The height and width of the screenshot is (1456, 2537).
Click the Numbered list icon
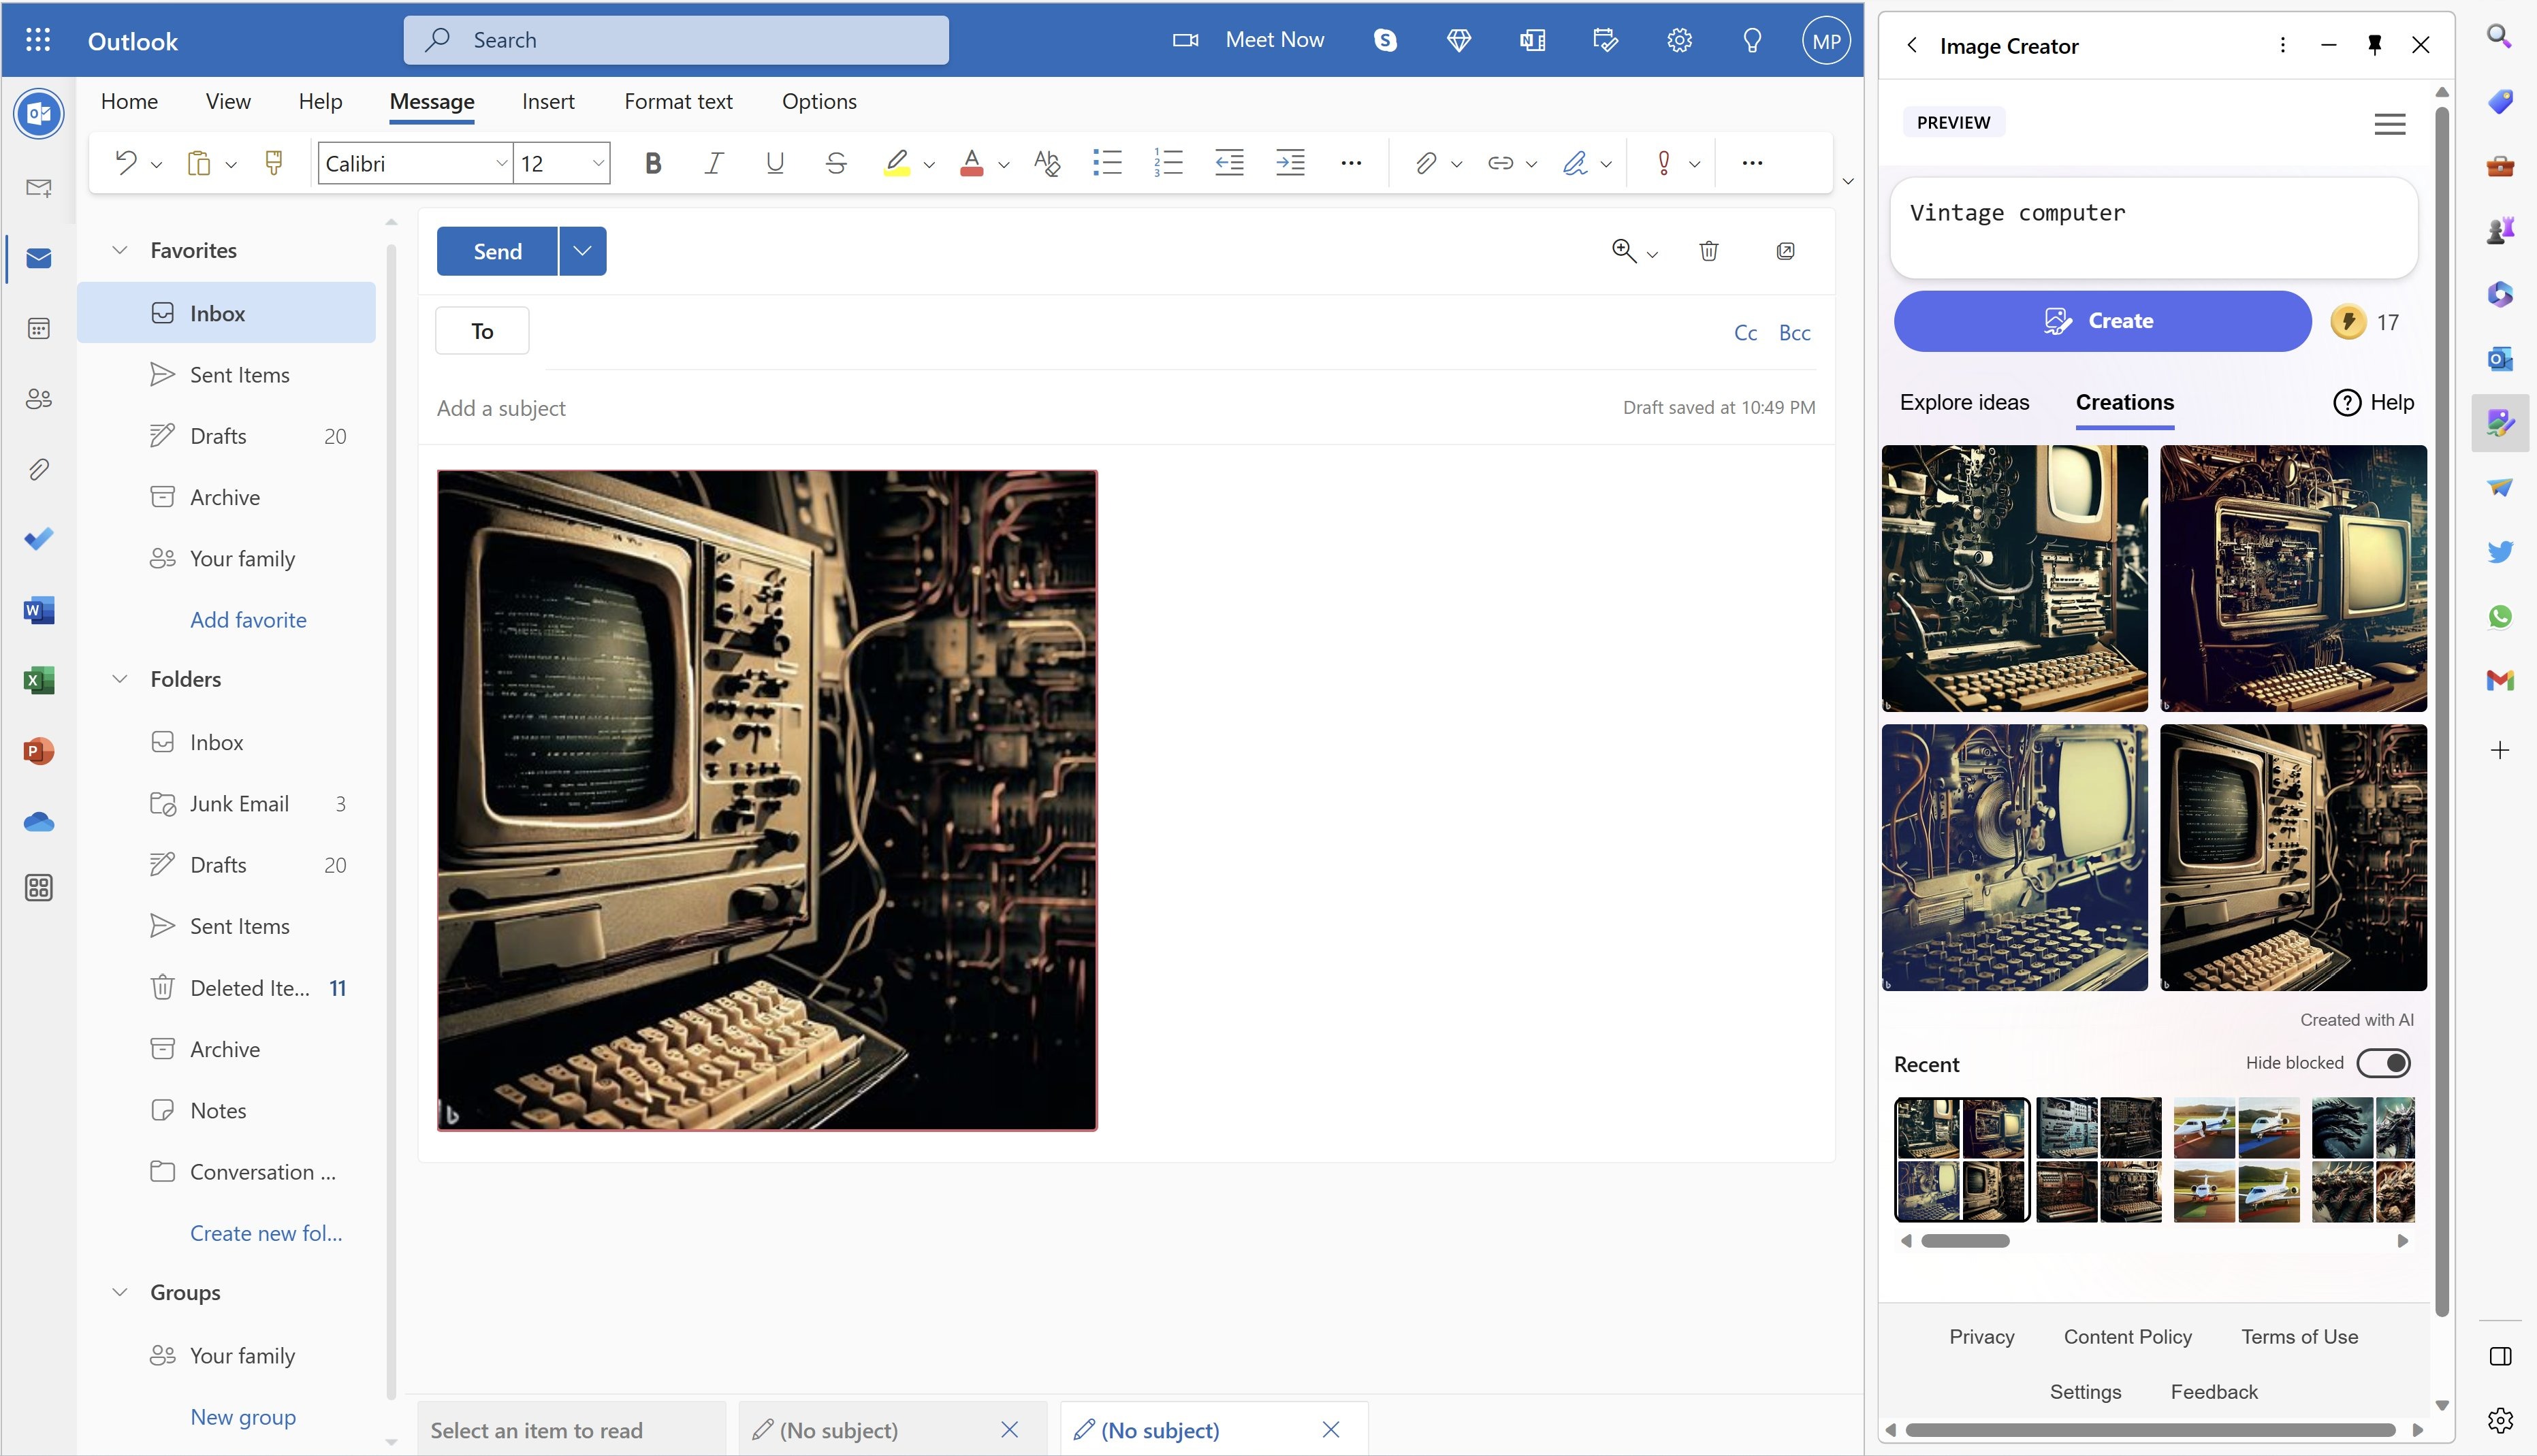pos(1168,162)
